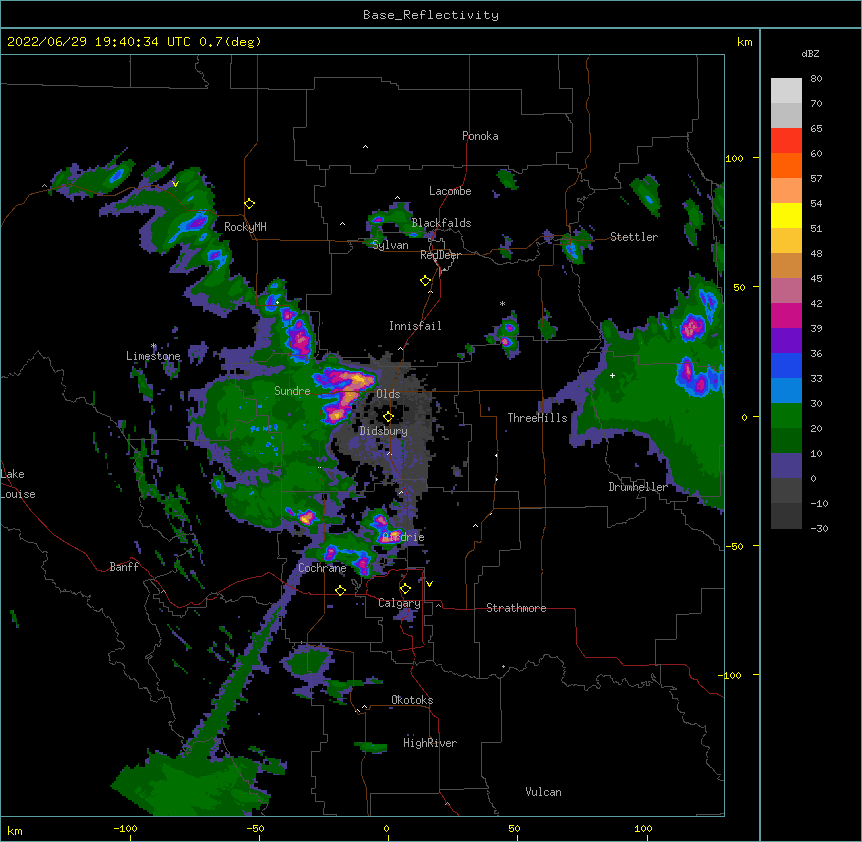Click the yellow diamond marker below Cochrane
Image resolution: width=862 pixels, height=842 pixels.
[340, 590]
